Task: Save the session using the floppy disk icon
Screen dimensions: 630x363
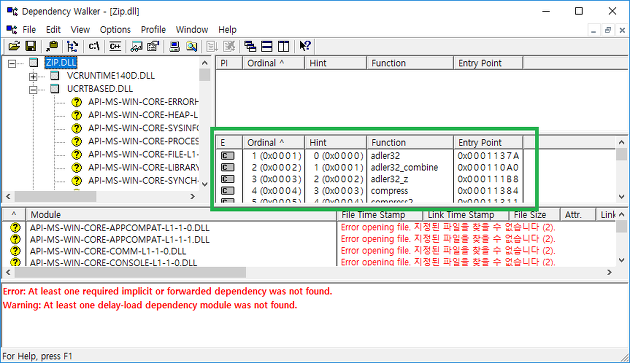Action: [x=31, y=47]
